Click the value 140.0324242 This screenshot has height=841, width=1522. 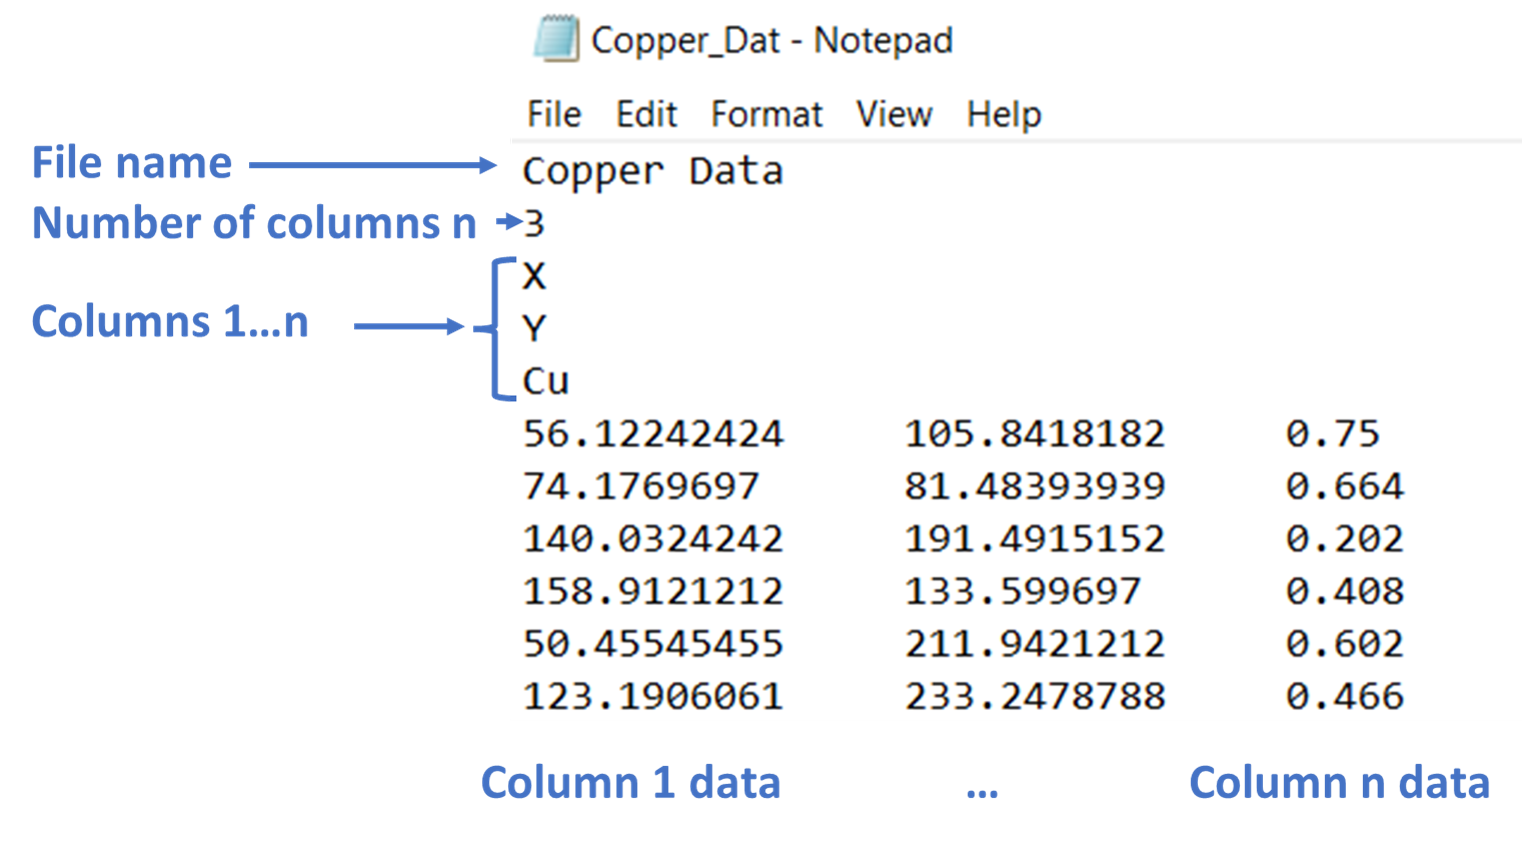(653, 539)
